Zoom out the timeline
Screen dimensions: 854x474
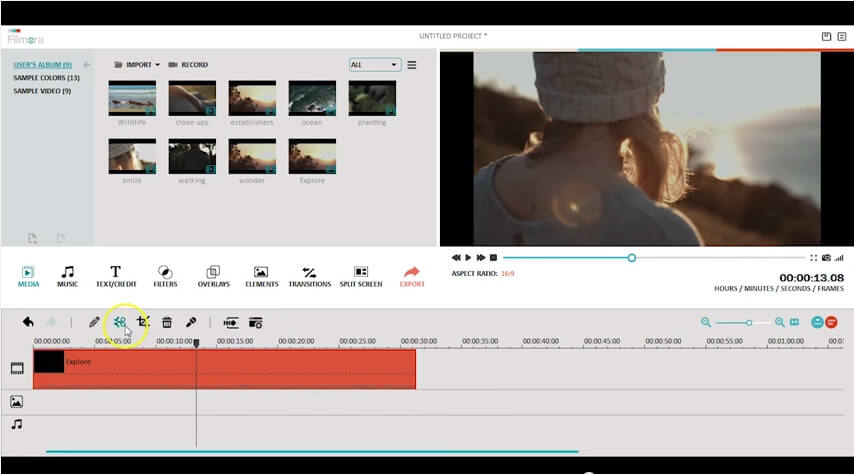[706, 322]
